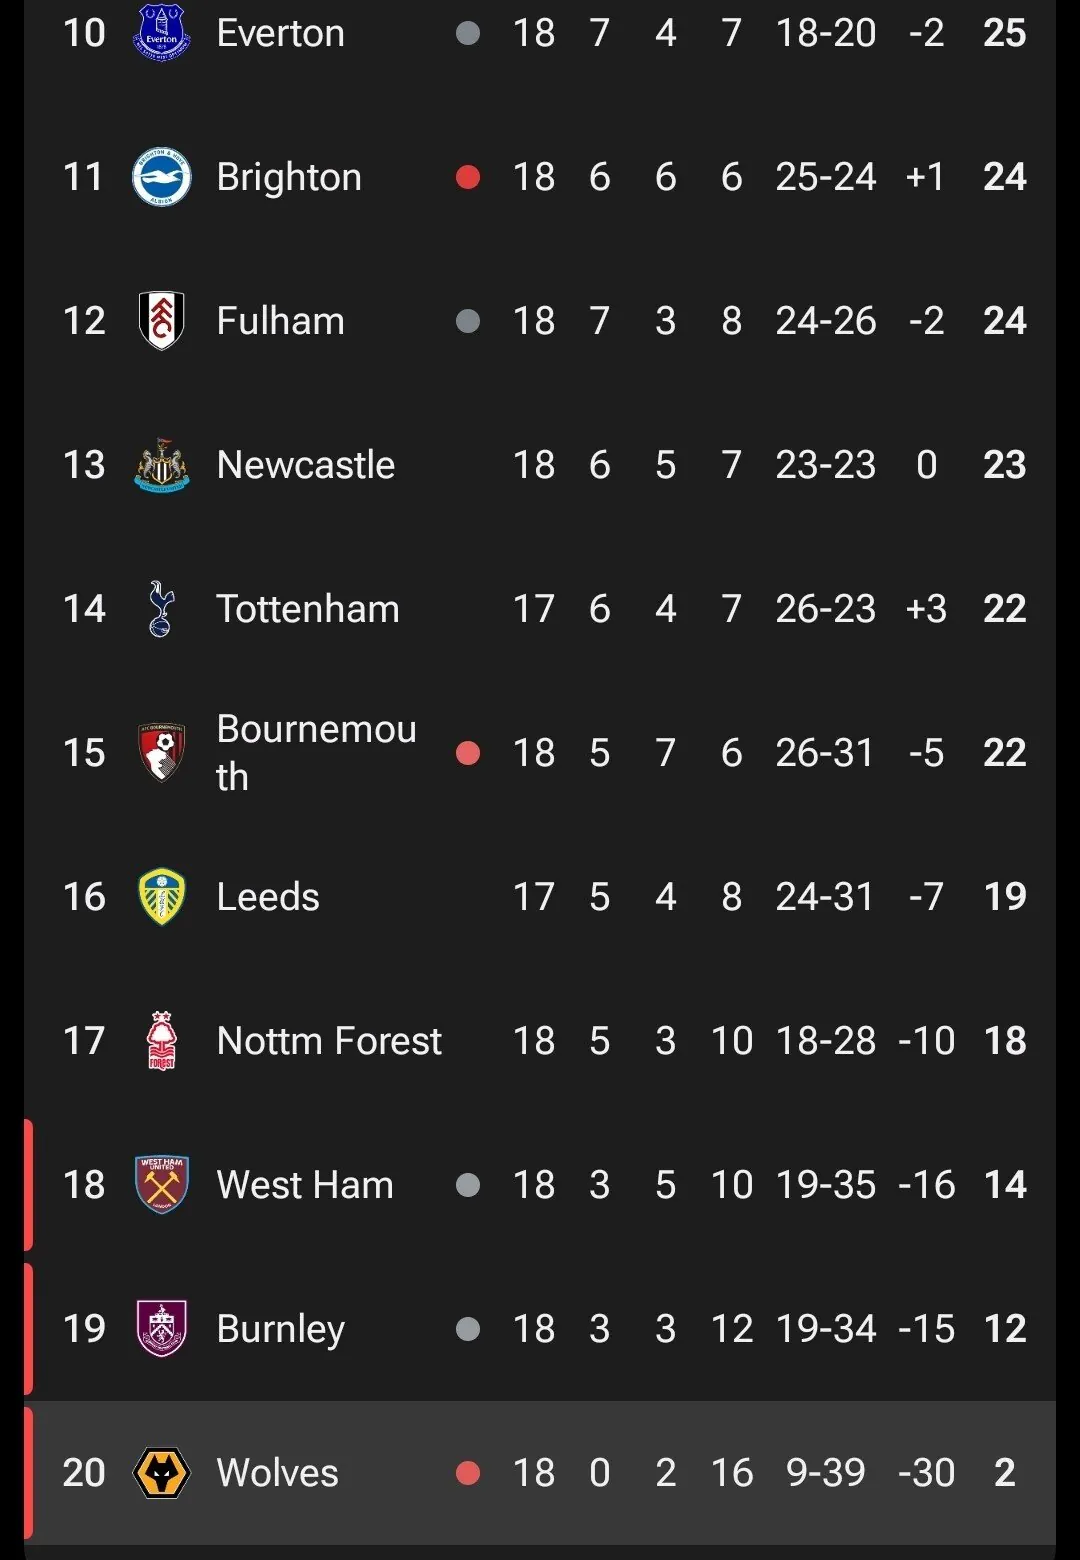Tap the Everton club crest
The width and height of the screenshot is (1080, 1560).
[x=161, y=33]
